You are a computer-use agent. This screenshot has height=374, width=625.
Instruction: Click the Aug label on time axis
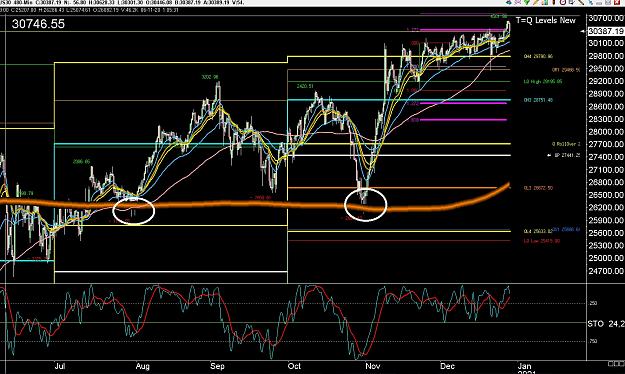(x=142, y=366)
